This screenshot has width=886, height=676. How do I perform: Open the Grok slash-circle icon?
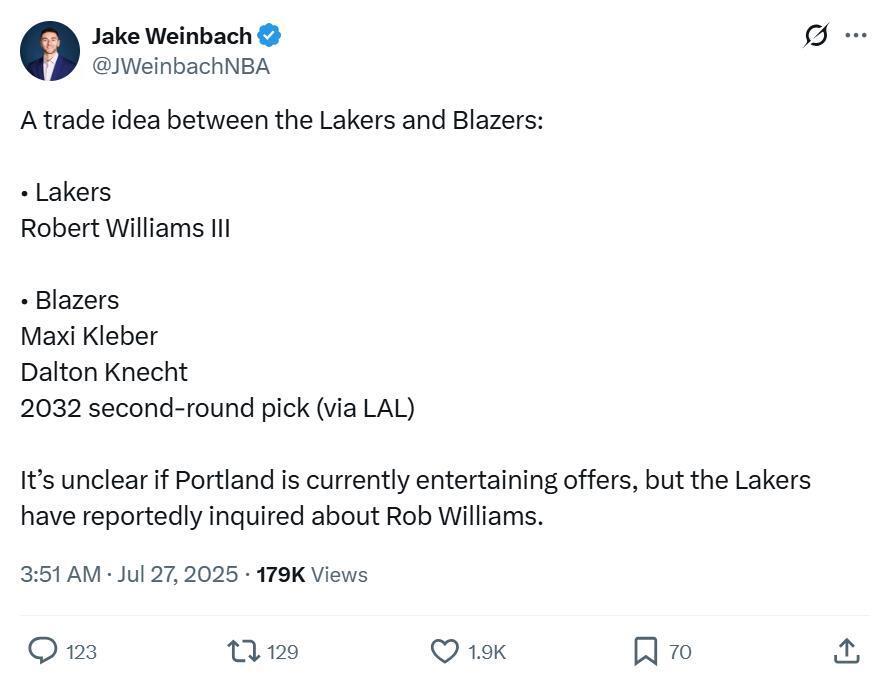click(816, 36)
